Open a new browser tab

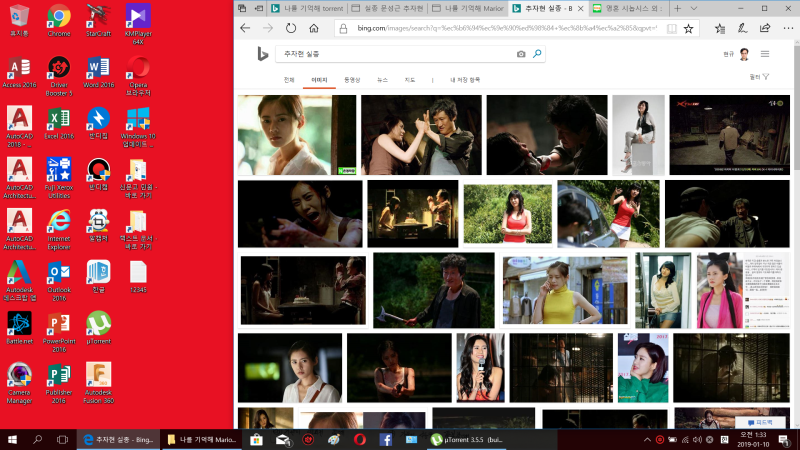pos(678,8)
